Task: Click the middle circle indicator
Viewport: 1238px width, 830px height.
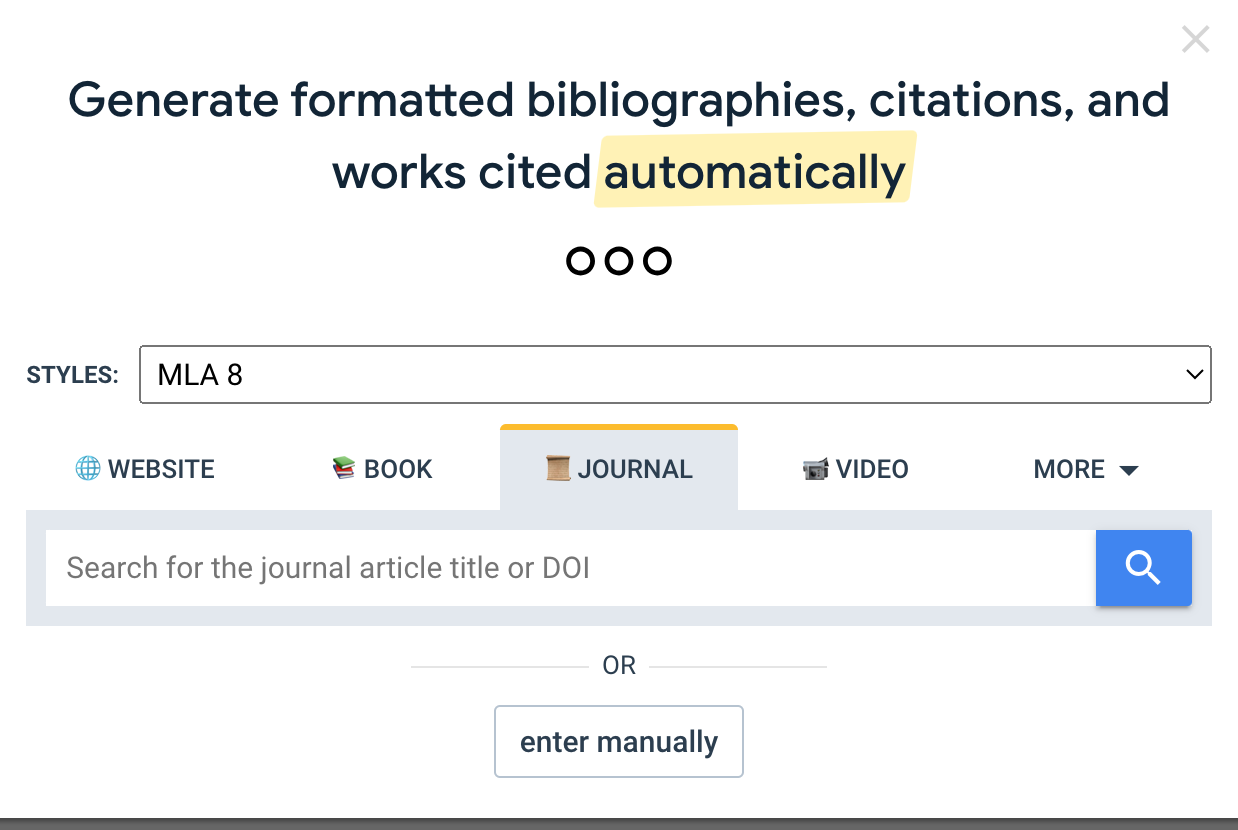Action: coord(619,261)
